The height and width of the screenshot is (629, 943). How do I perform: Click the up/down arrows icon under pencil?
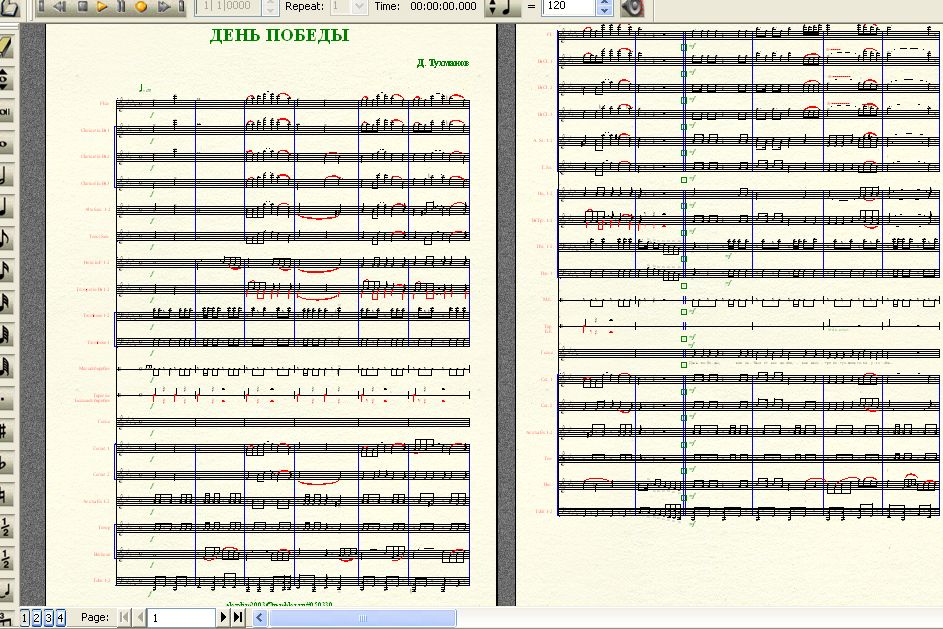5,79
